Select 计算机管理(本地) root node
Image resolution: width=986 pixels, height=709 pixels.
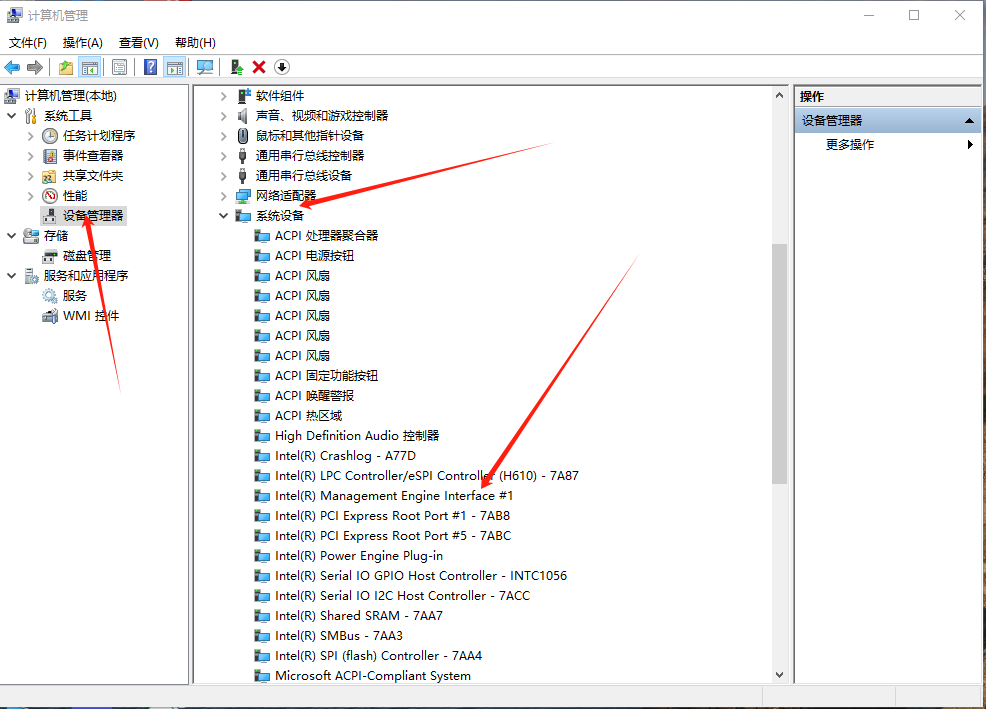click(70, 96)
